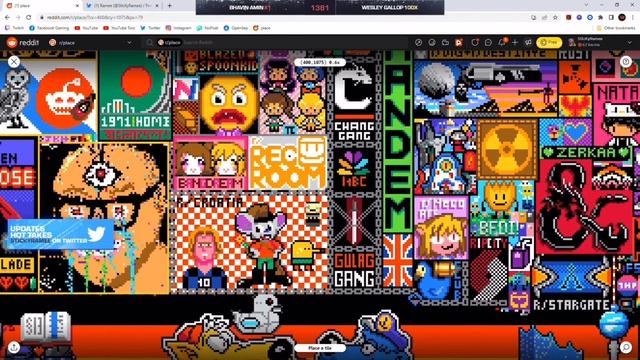640x360 pixels.
Task: Open the NoPixel bookmark
Action: coord(207,28)
